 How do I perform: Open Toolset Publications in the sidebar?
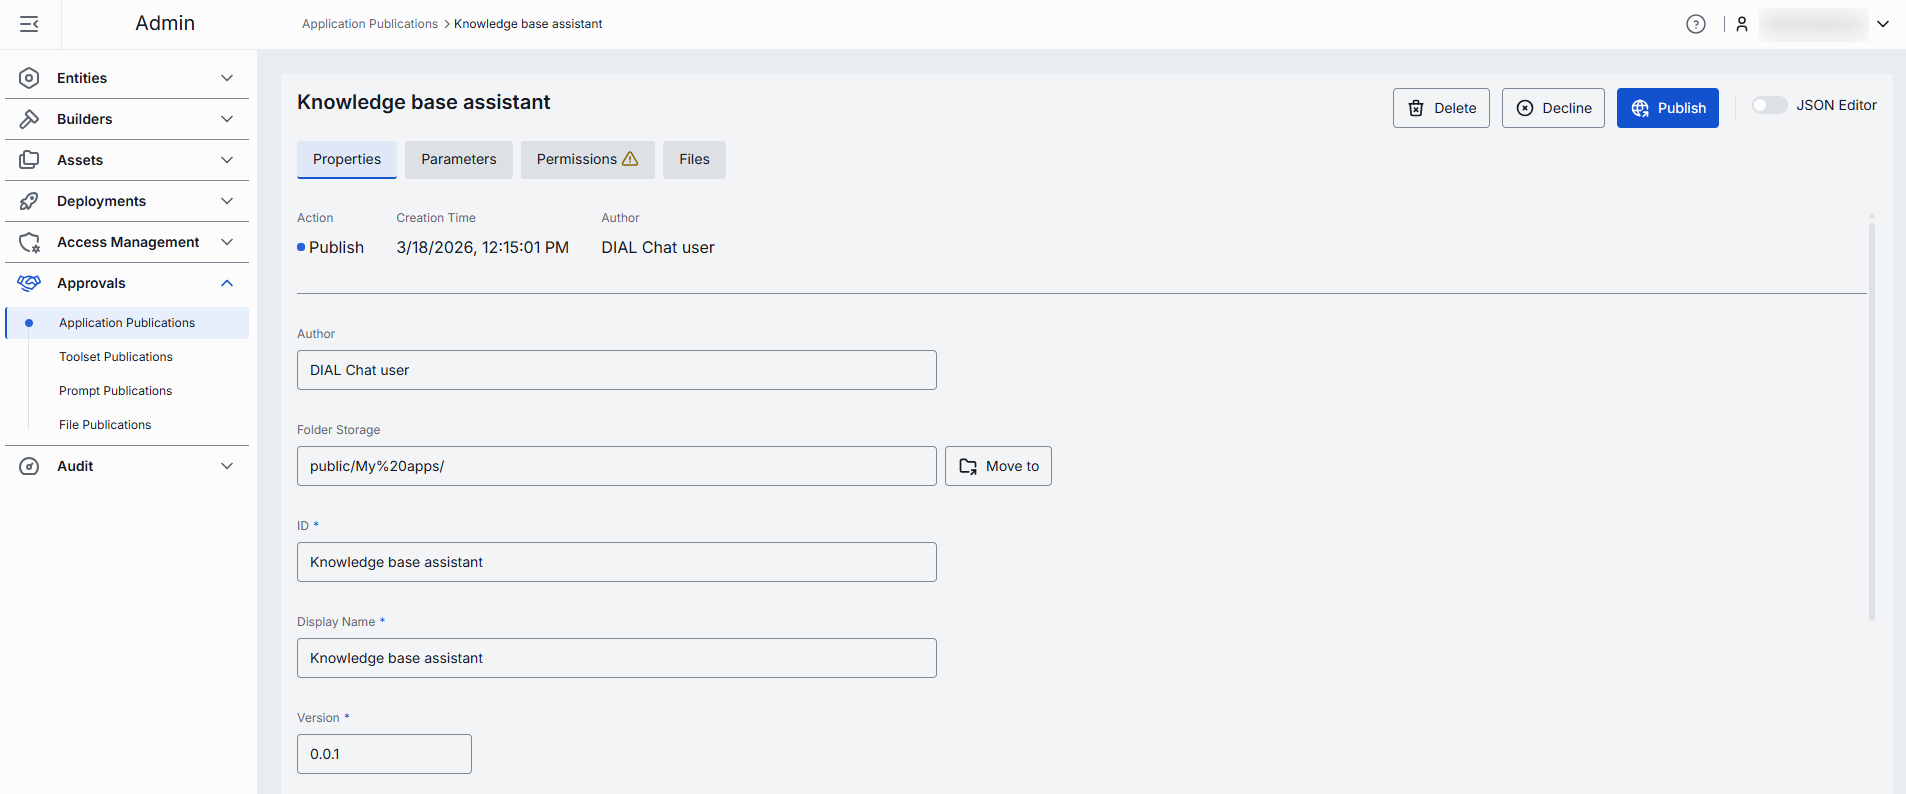tap(116, 357)
